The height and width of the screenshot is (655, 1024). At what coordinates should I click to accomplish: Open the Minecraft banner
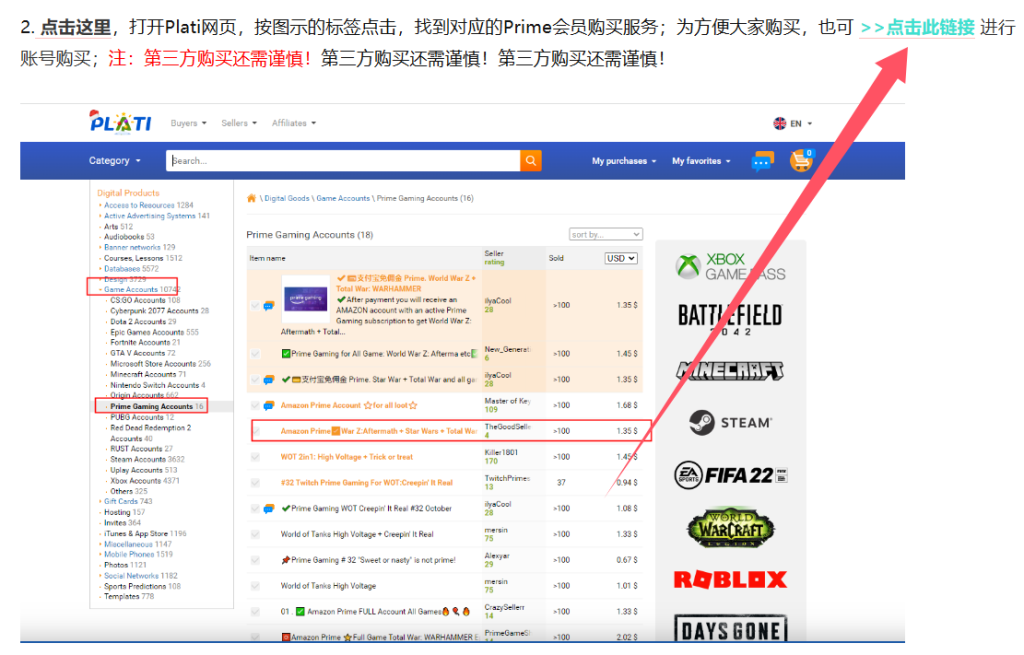pos(730,371)
